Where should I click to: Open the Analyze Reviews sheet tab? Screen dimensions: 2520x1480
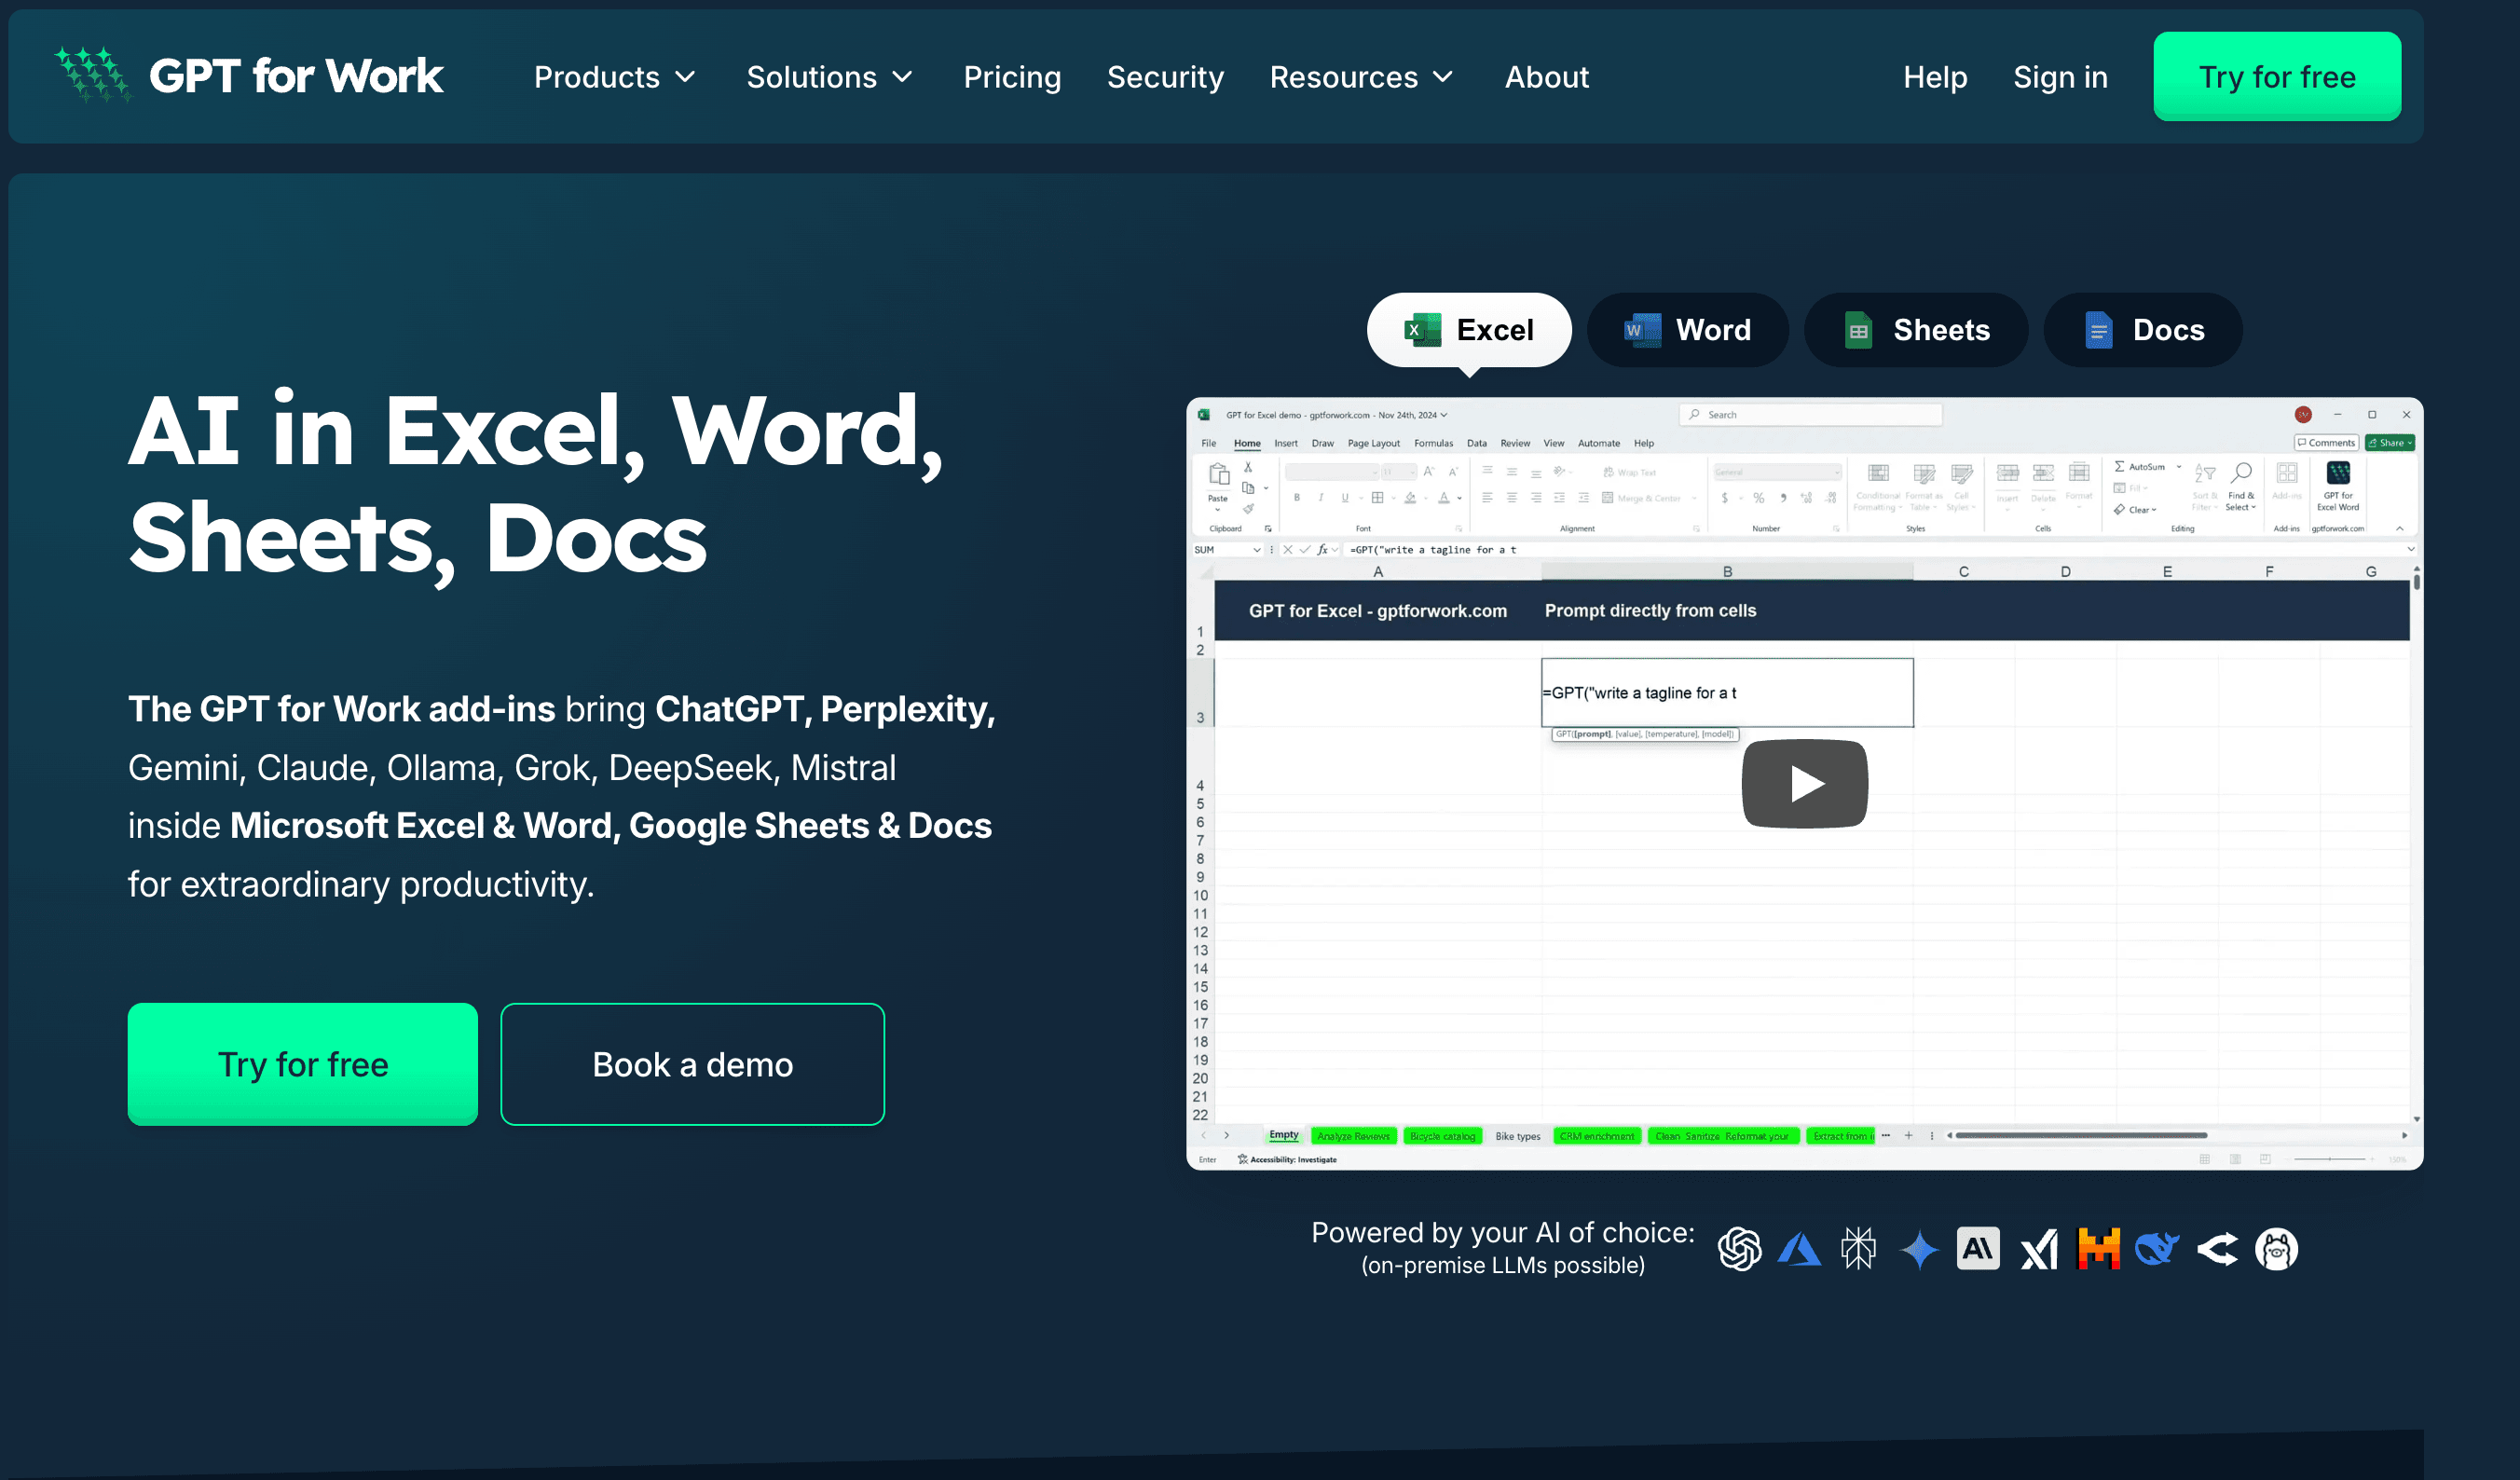(x=1353, y=1136)
